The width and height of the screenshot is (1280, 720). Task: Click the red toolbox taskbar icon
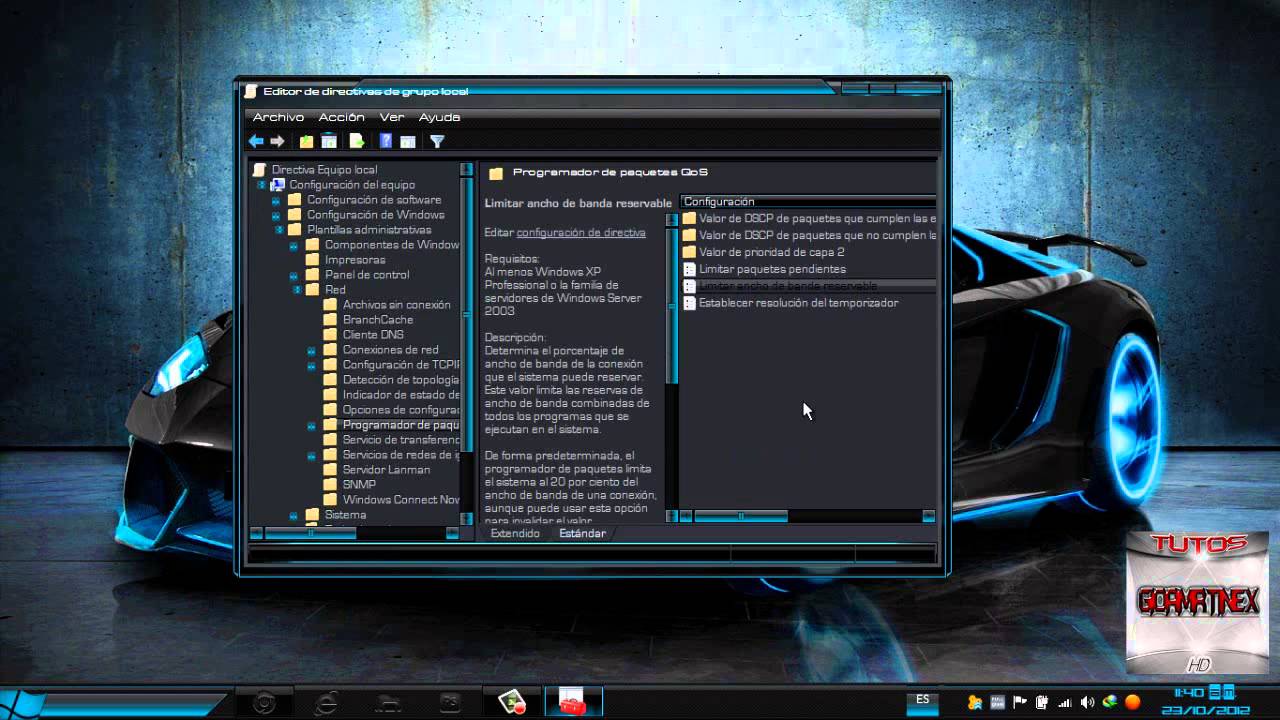(573, 703)
